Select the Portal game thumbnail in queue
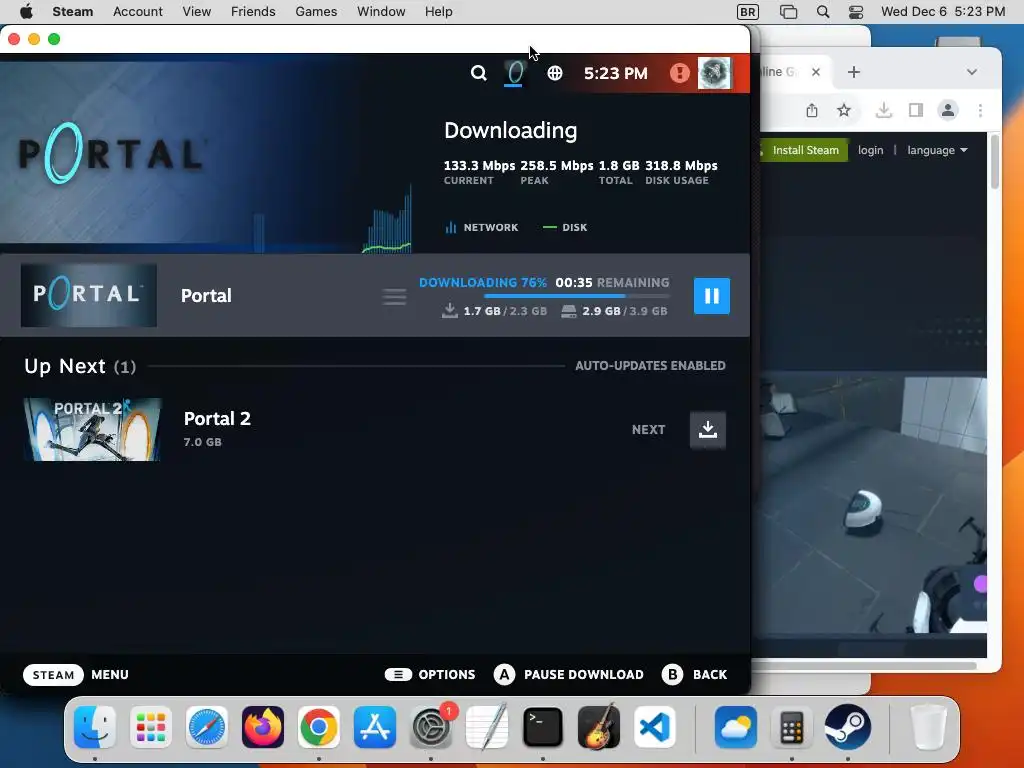1024x768 pixels. (x=89, y=295)
